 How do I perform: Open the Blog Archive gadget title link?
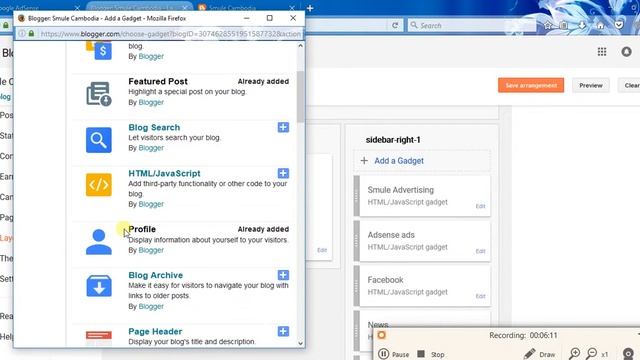[156, 275]
